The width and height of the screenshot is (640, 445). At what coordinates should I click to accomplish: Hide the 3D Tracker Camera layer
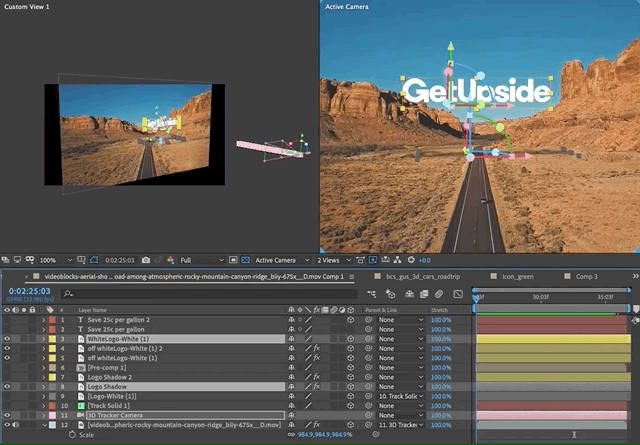click(7, 415)
